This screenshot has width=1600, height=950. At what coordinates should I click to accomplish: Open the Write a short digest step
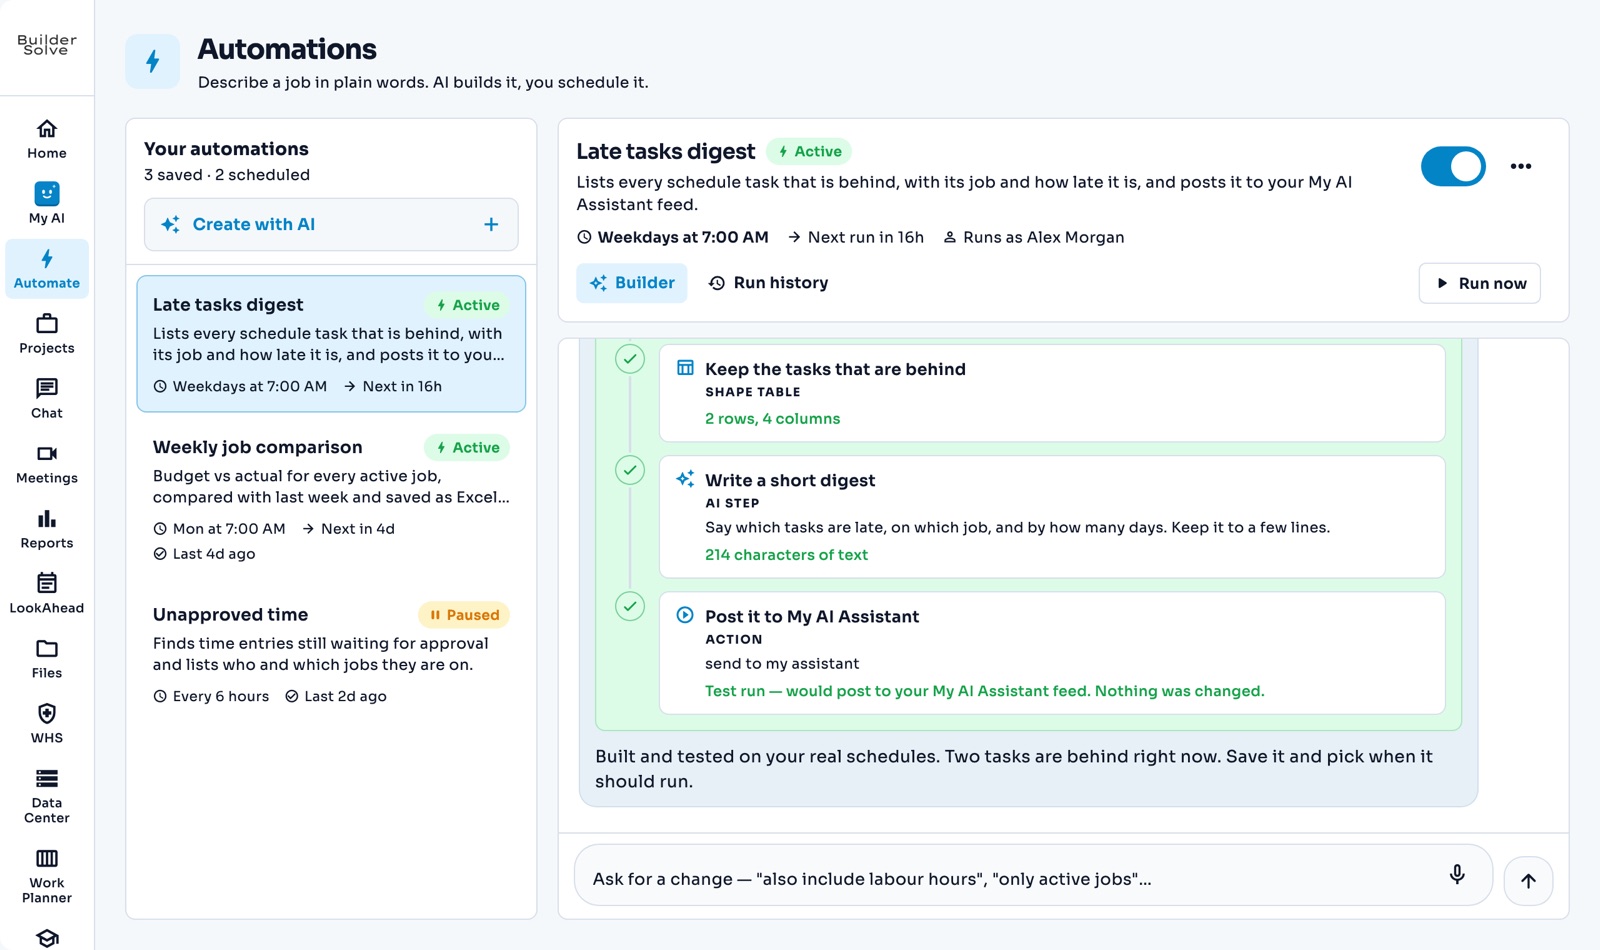pos(1052,517)
